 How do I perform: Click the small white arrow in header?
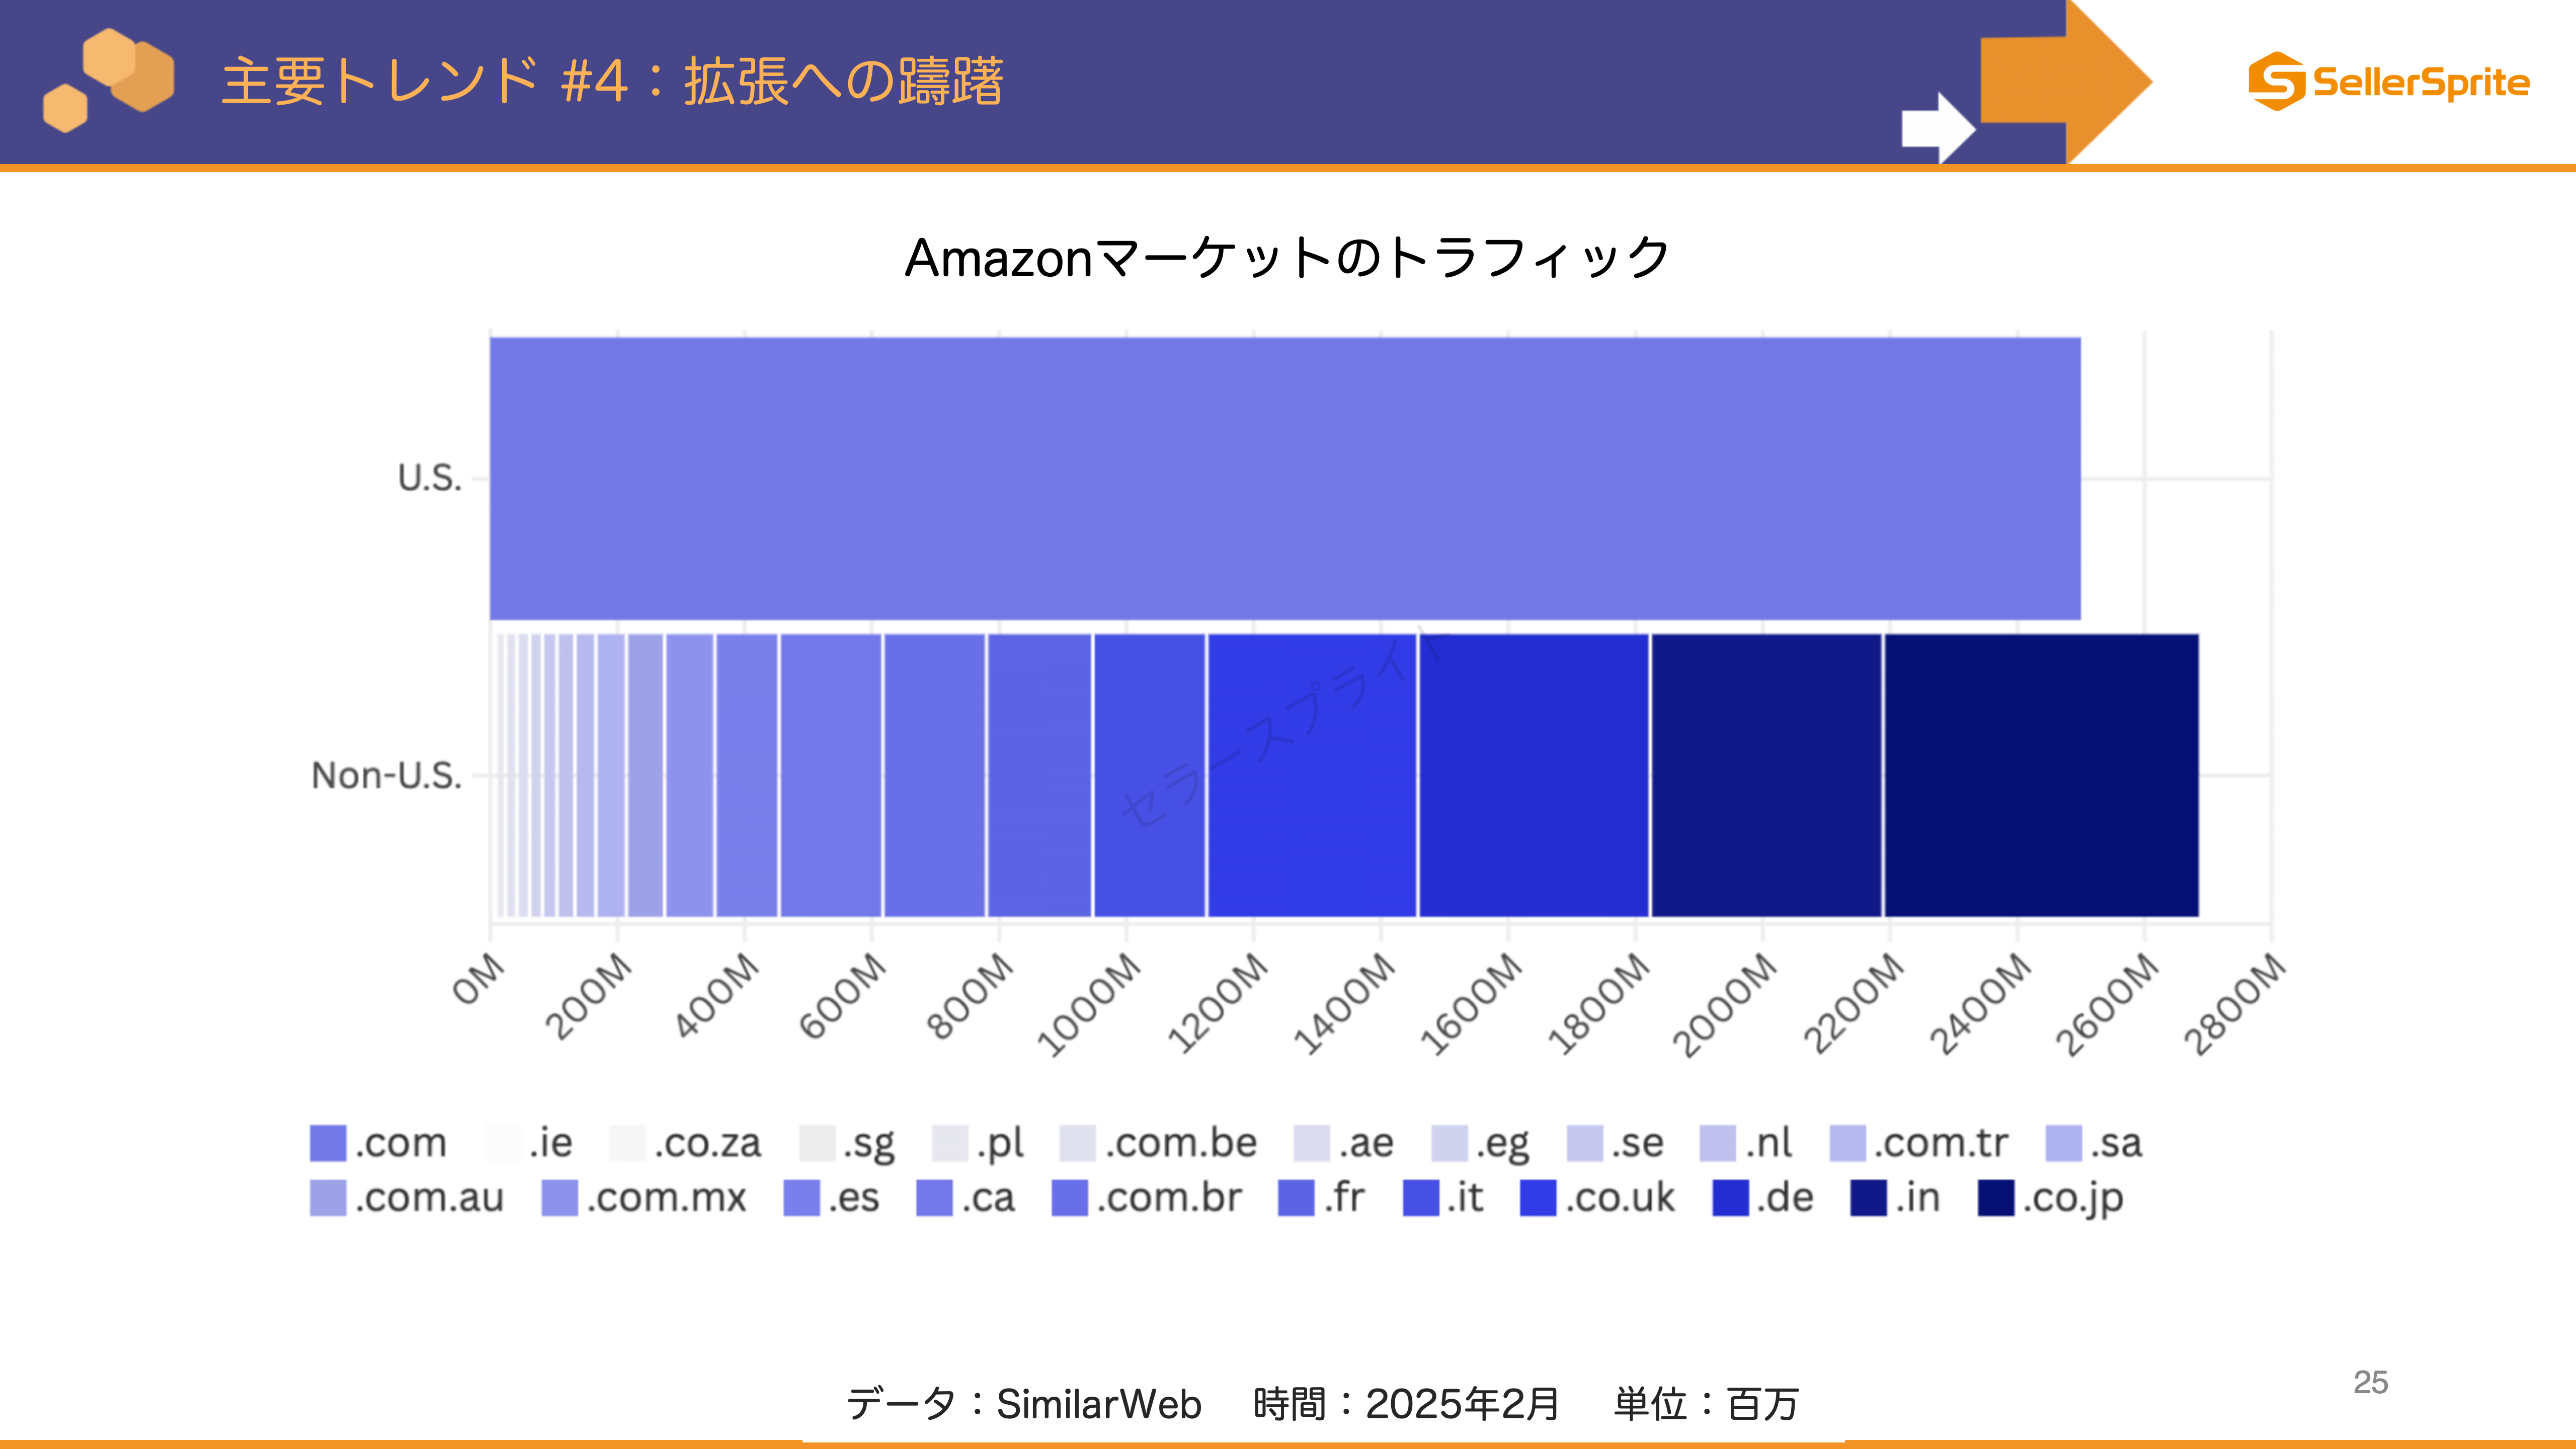(1938, 128)
